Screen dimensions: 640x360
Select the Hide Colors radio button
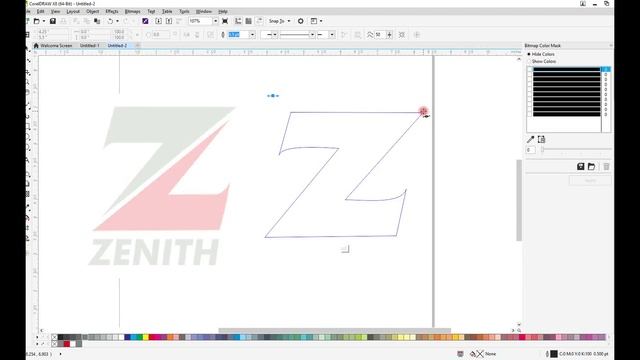[x=529, y=54]
